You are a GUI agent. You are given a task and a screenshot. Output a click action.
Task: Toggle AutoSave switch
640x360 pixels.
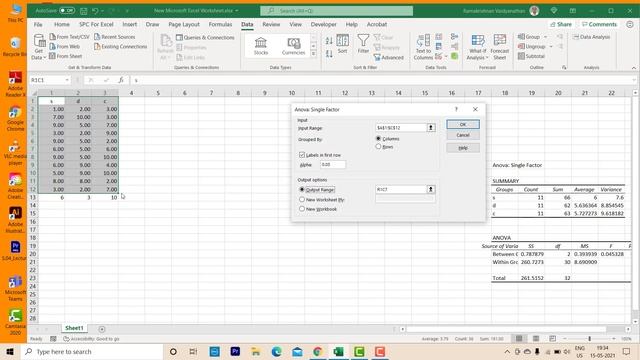[67, 11]
